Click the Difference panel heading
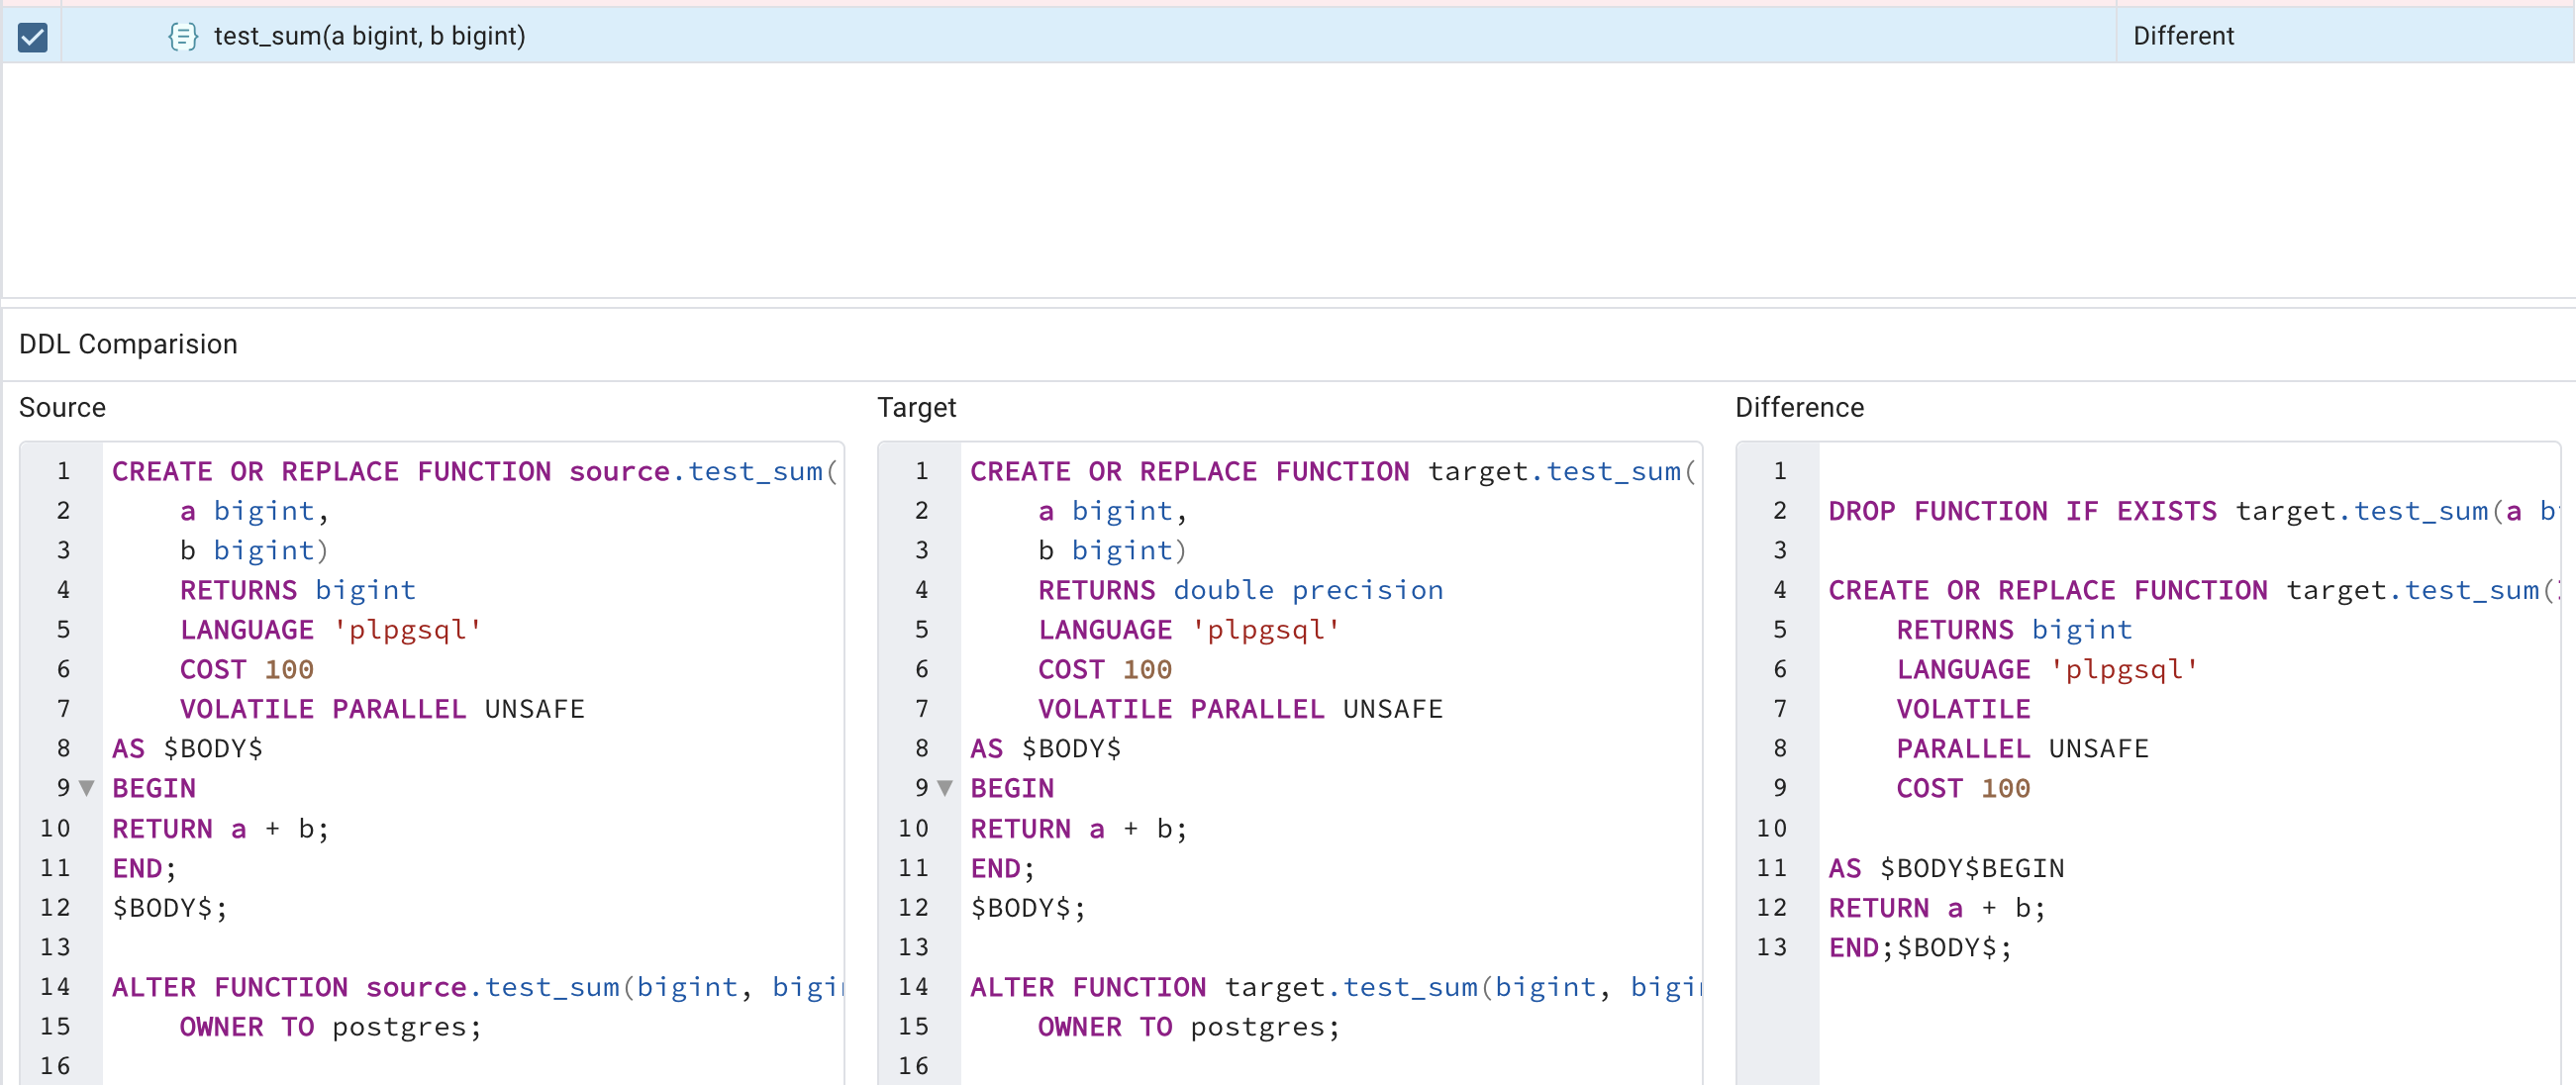Viewport: 2576px width, 1085px height. tap(1799, 407)
